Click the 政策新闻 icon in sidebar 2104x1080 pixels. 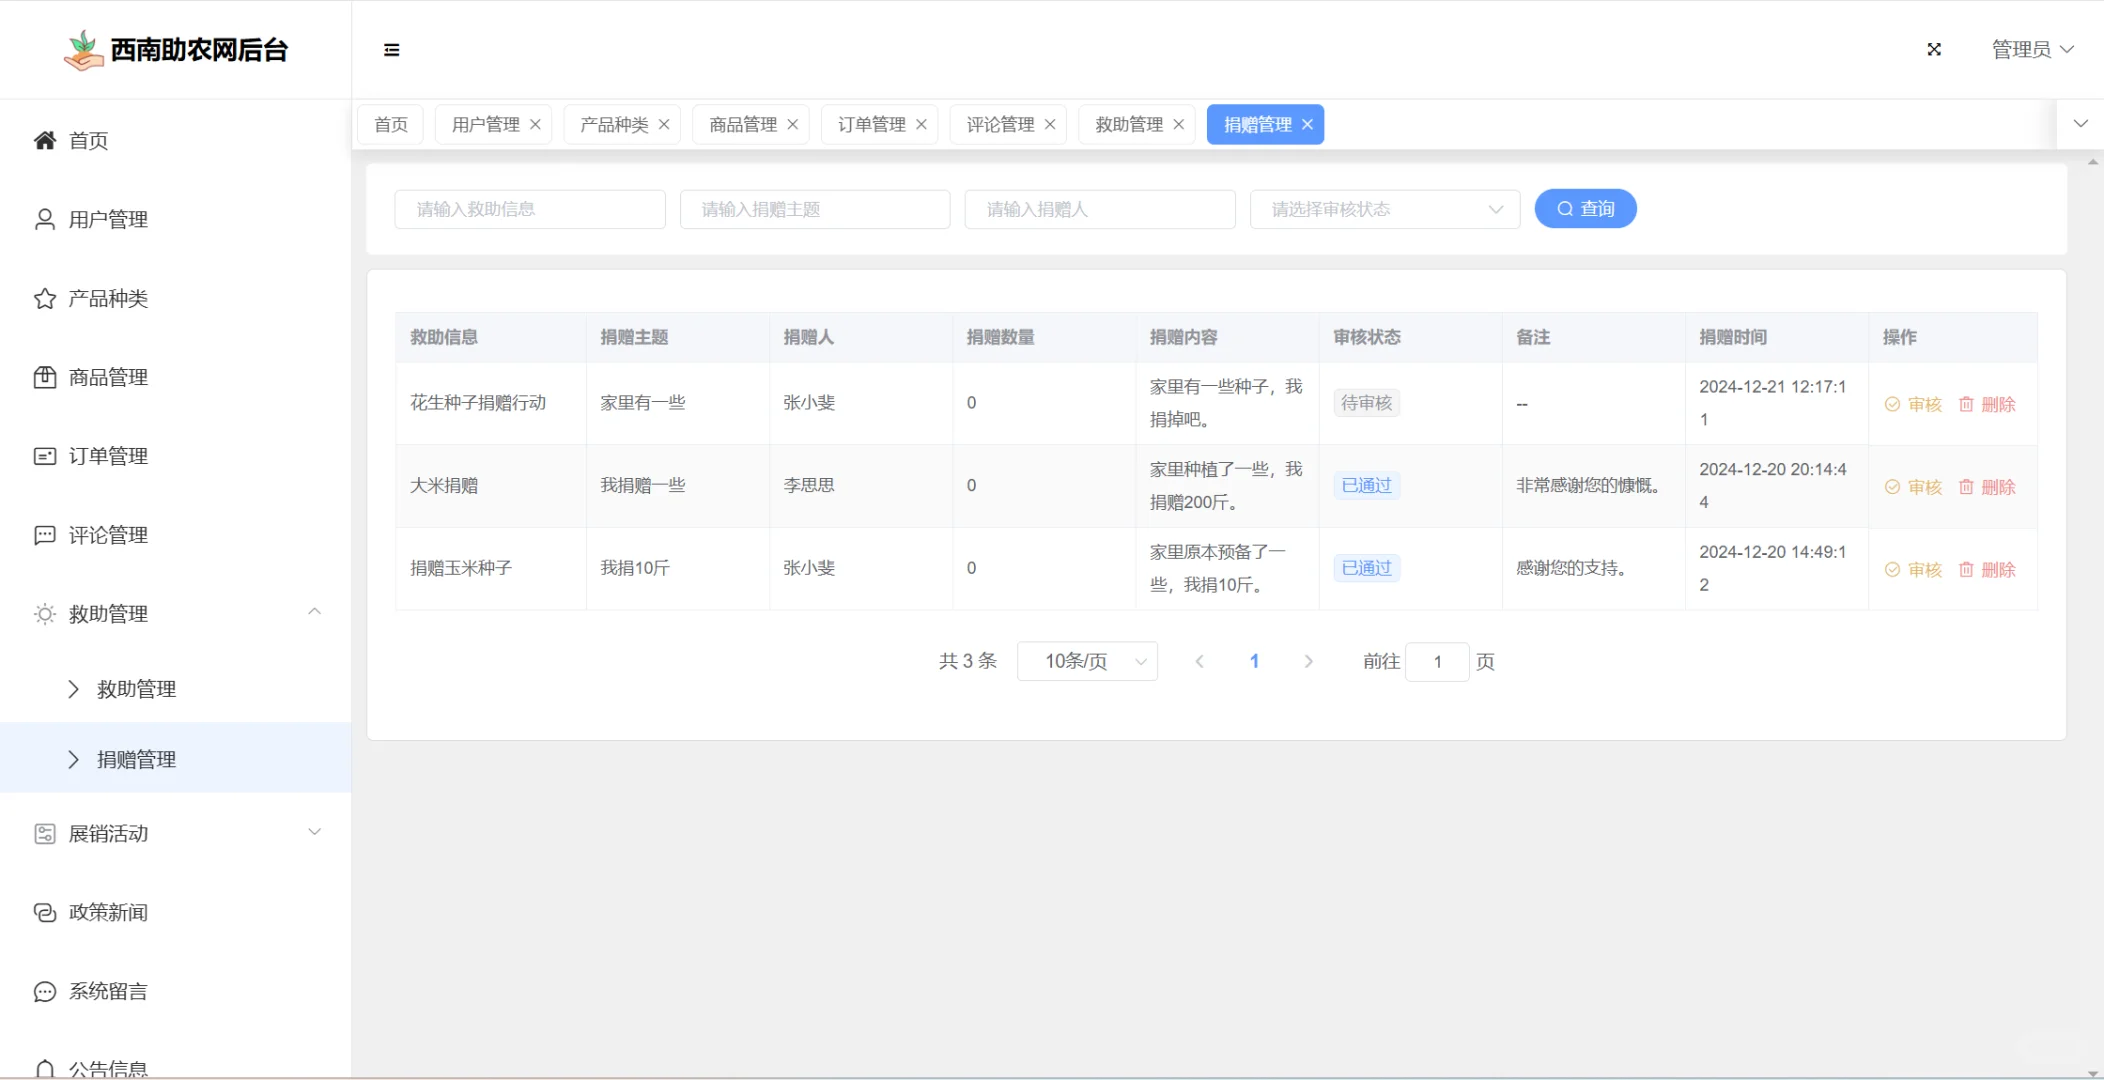click(x=44, y=912)
